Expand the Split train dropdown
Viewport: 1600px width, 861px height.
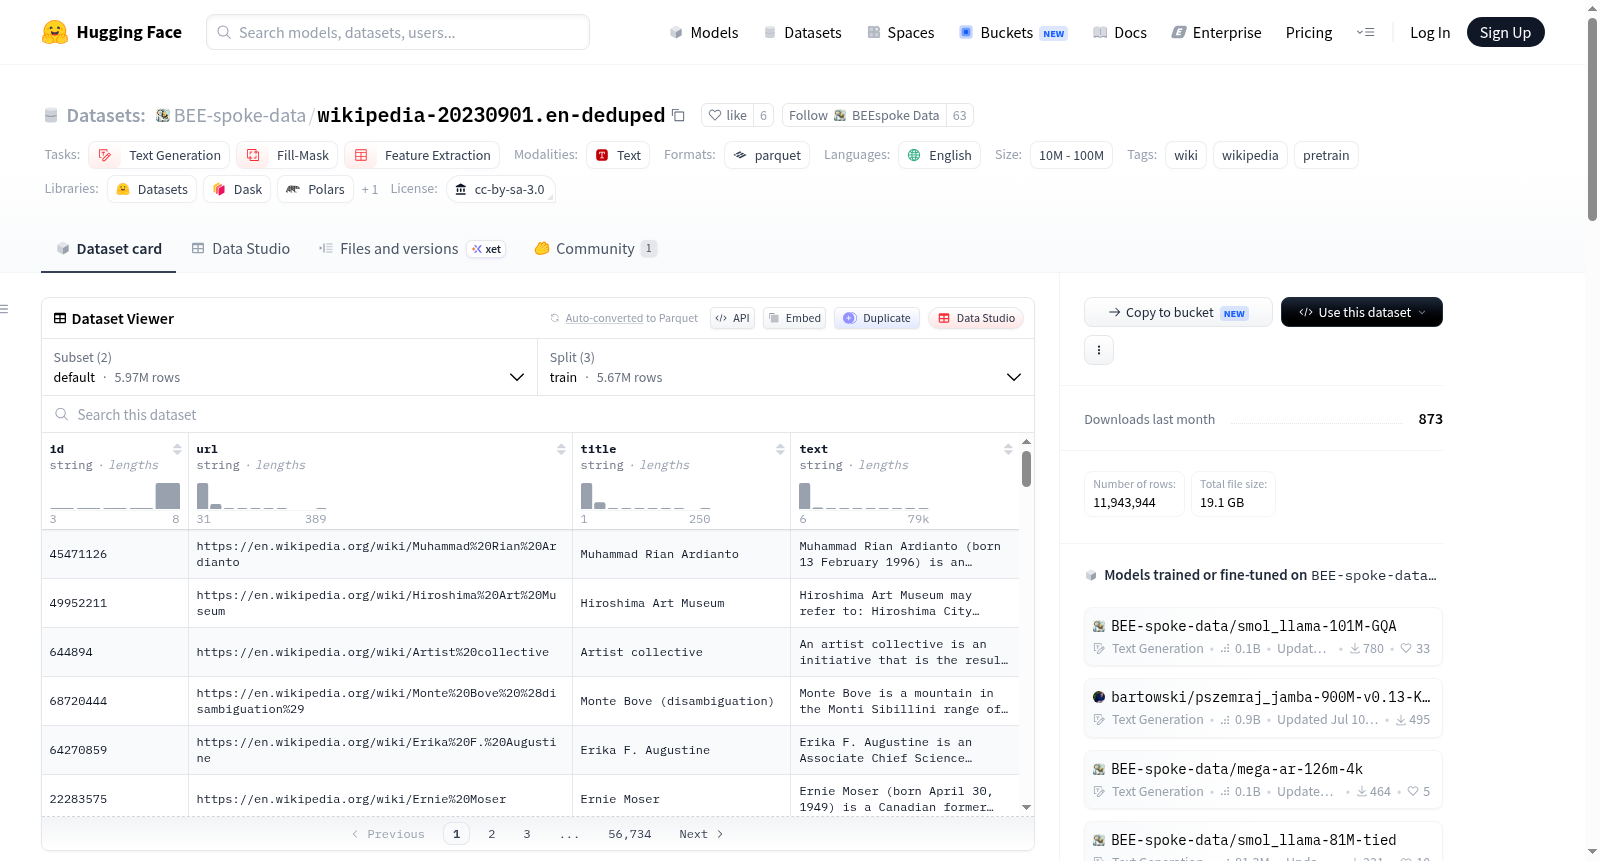785,367
